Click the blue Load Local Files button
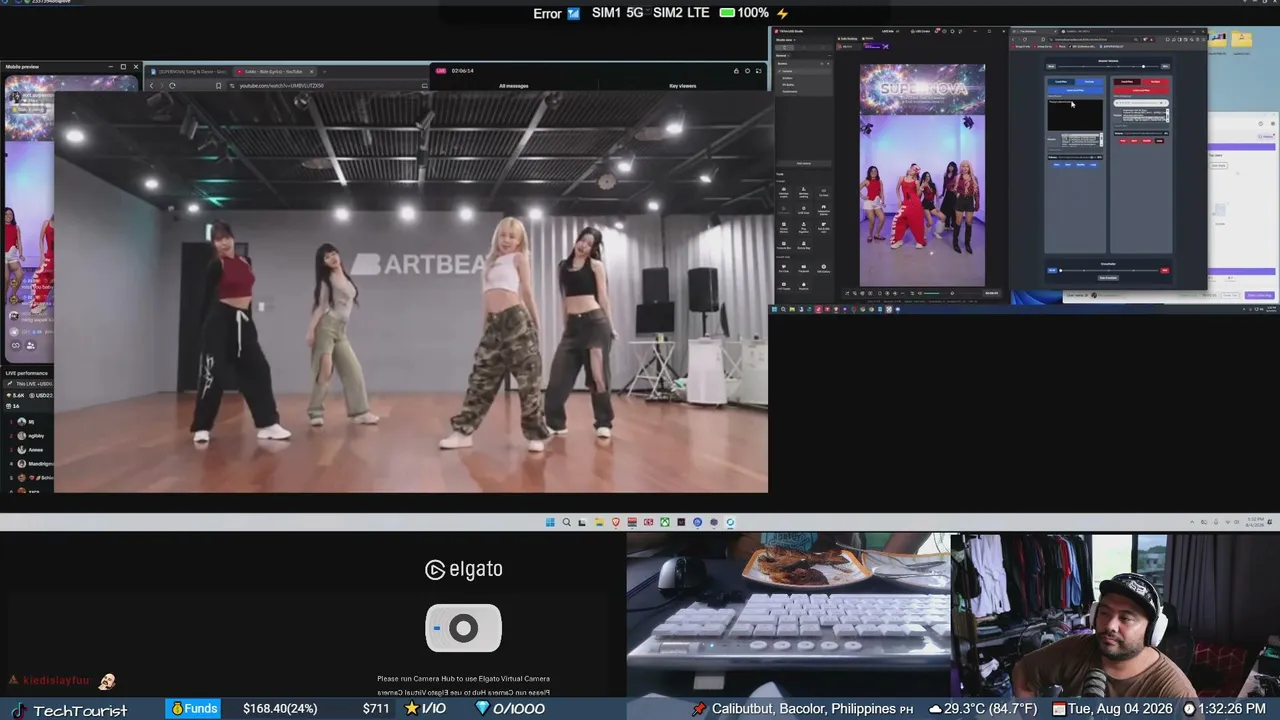The image size is (1280, 720). coord(1075,90)
